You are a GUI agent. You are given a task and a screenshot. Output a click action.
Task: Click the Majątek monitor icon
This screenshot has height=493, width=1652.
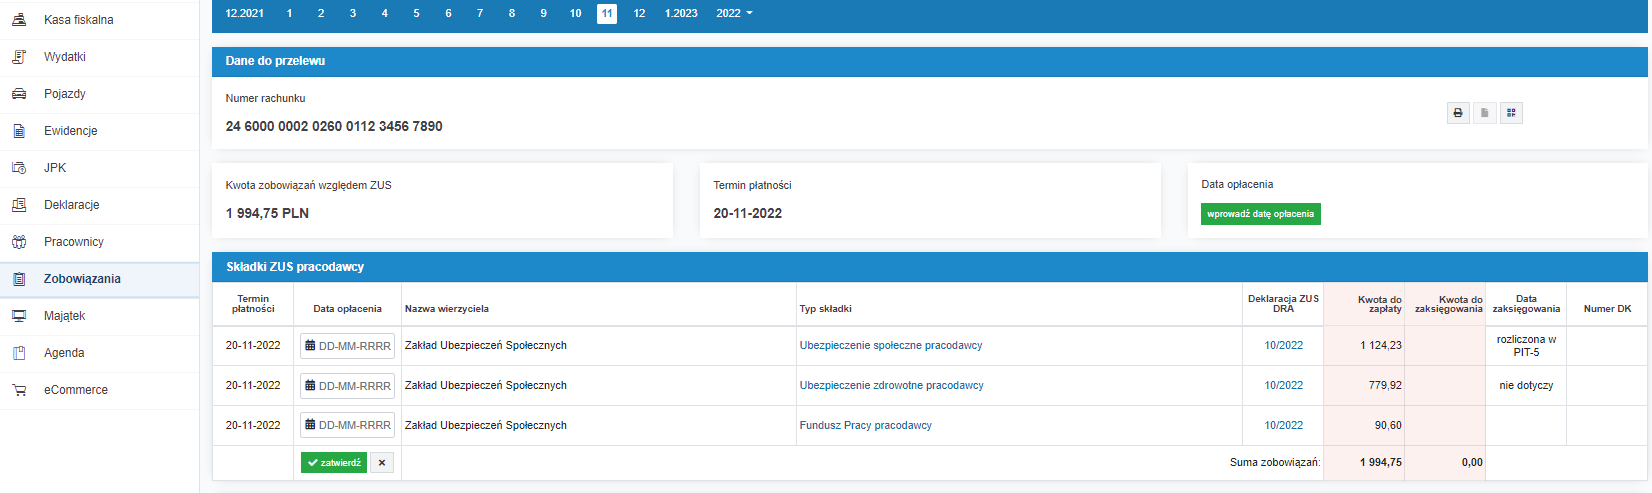pyautogui.click(x=19, y=316)
